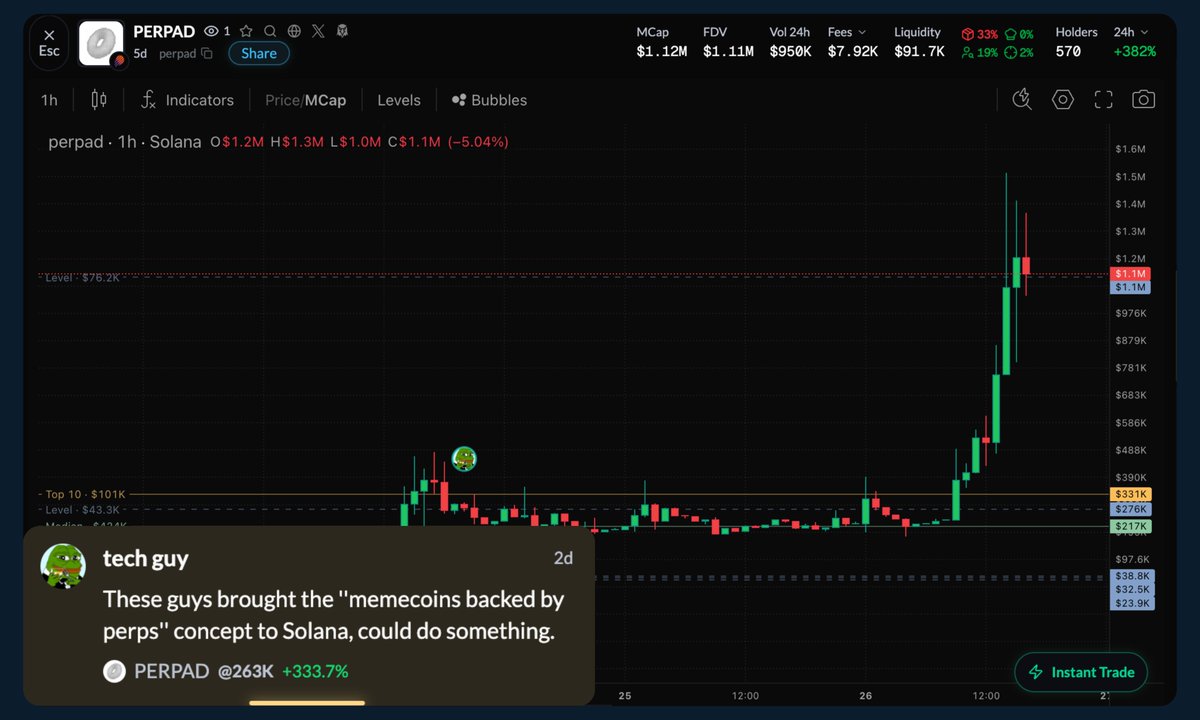Open the PERPAD token logo image
Image resolution: width=1200 pixels, height=720 pixels.
pos(102,44)
